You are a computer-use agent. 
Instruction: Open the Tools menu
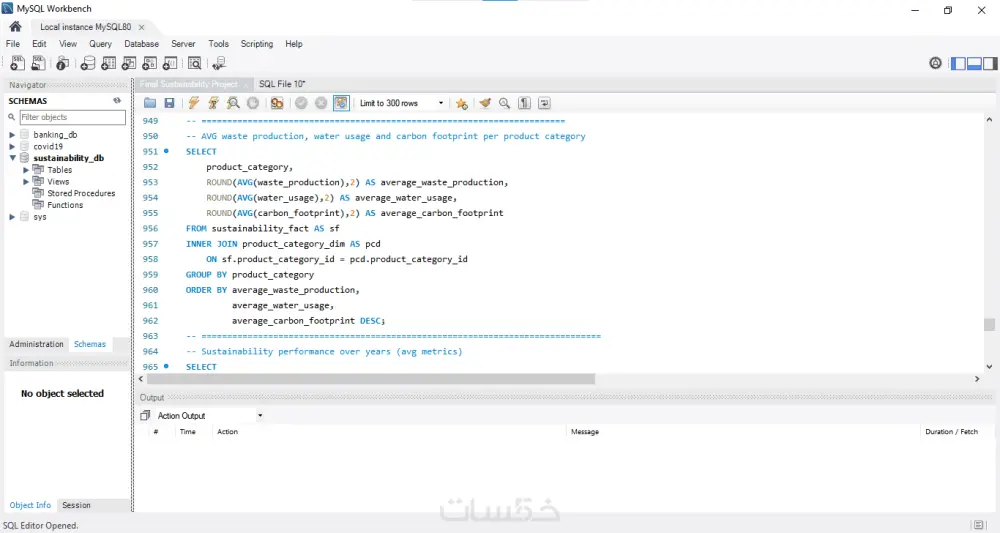coord(218,44)
